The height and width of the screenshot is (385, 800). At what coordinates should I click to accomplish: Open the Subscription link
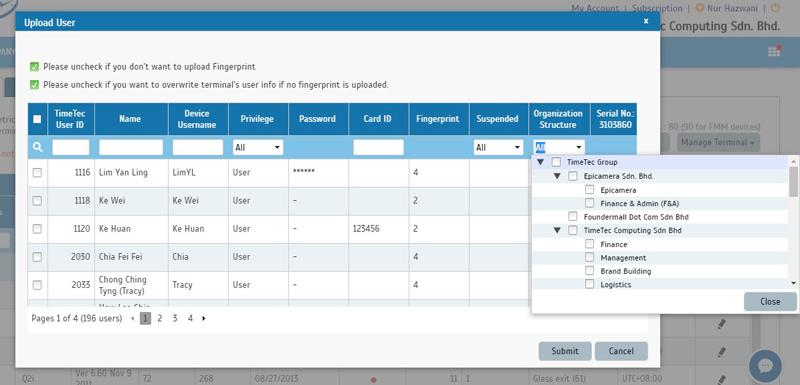pos(657,8)
